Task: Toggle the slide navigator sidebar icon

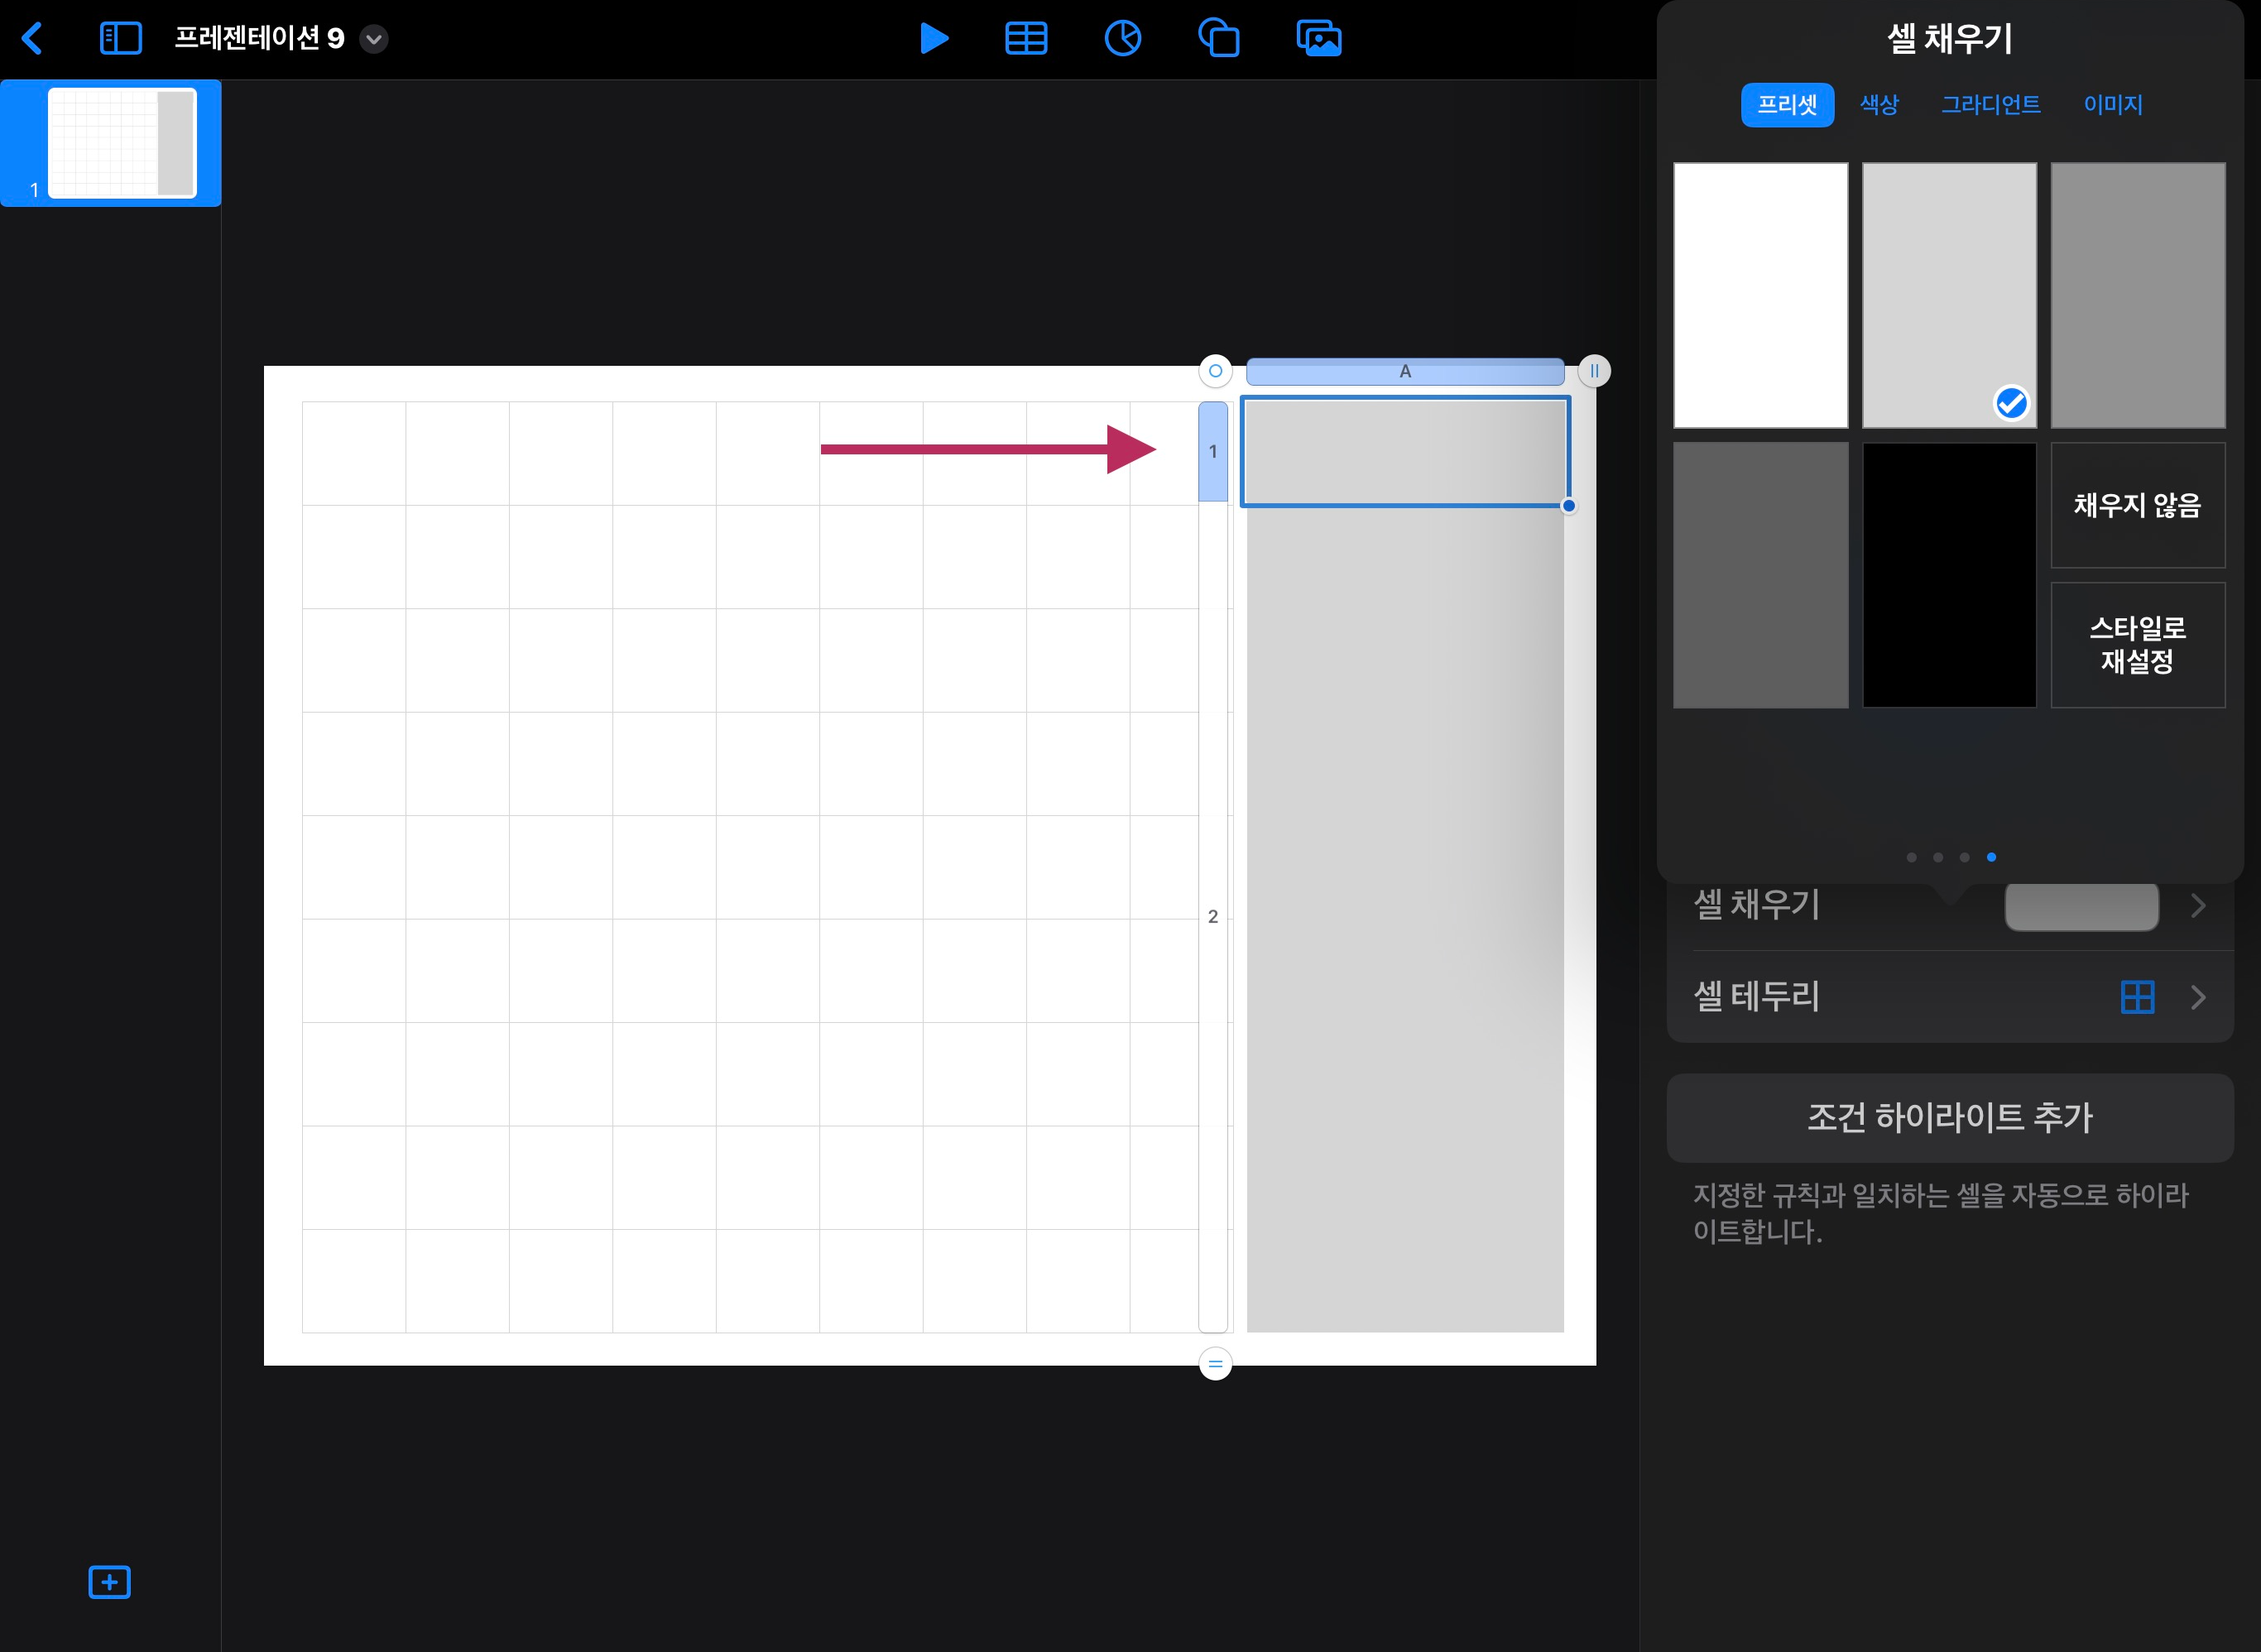Action: [x=121, y=39]
